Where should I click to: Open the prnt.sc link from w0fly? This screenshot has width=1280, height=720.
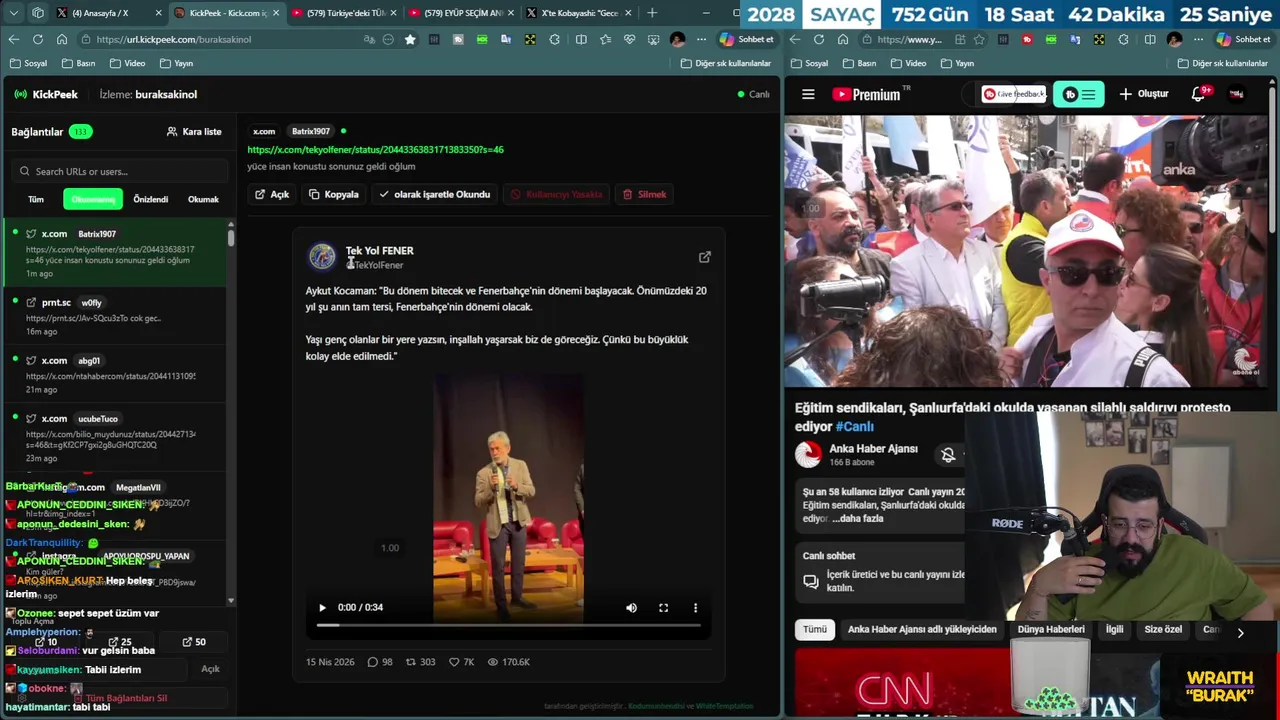click(115, 315)
